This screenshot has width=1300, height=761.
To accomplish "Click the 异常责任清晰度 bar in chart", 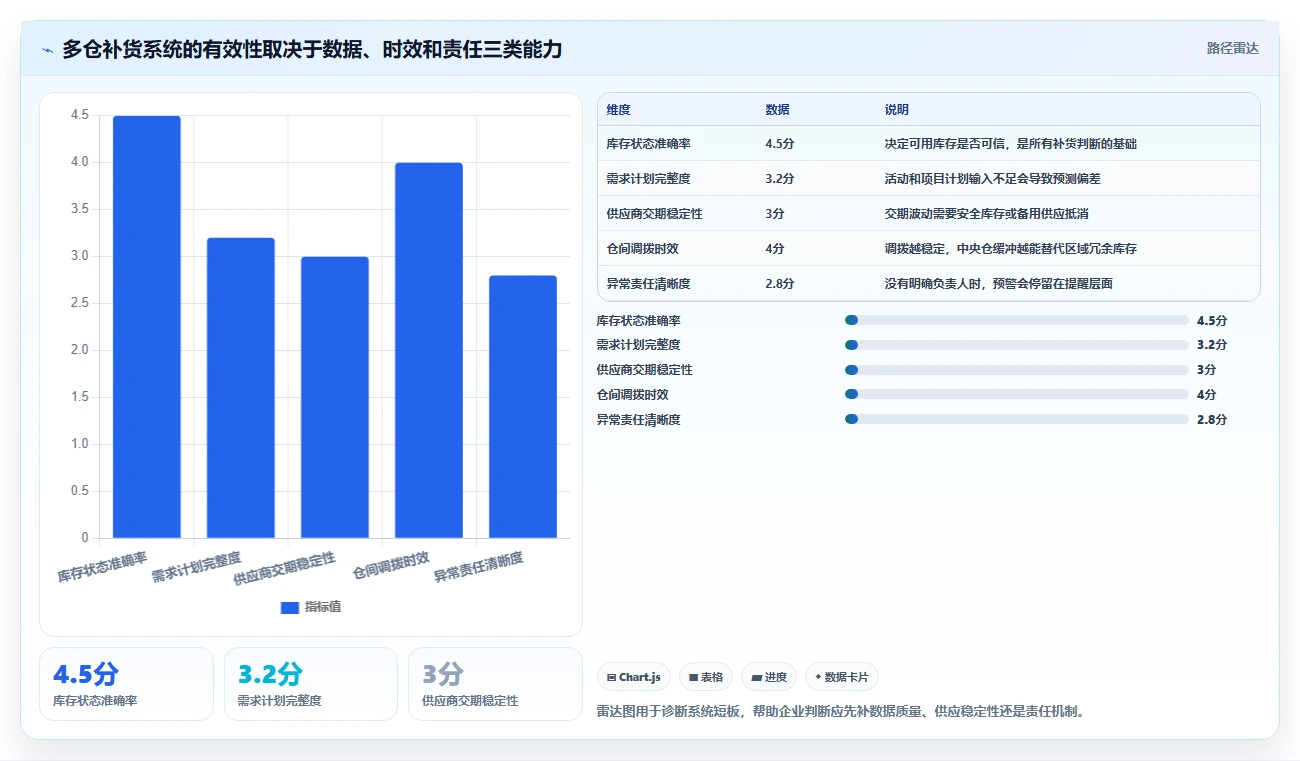I will pos(523,407).
